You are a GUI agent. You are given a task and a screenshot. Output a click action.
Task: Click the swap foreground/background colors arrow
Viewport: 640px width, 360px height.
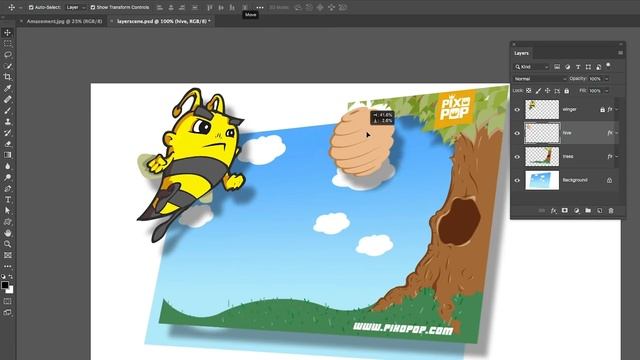coord(11,276)
